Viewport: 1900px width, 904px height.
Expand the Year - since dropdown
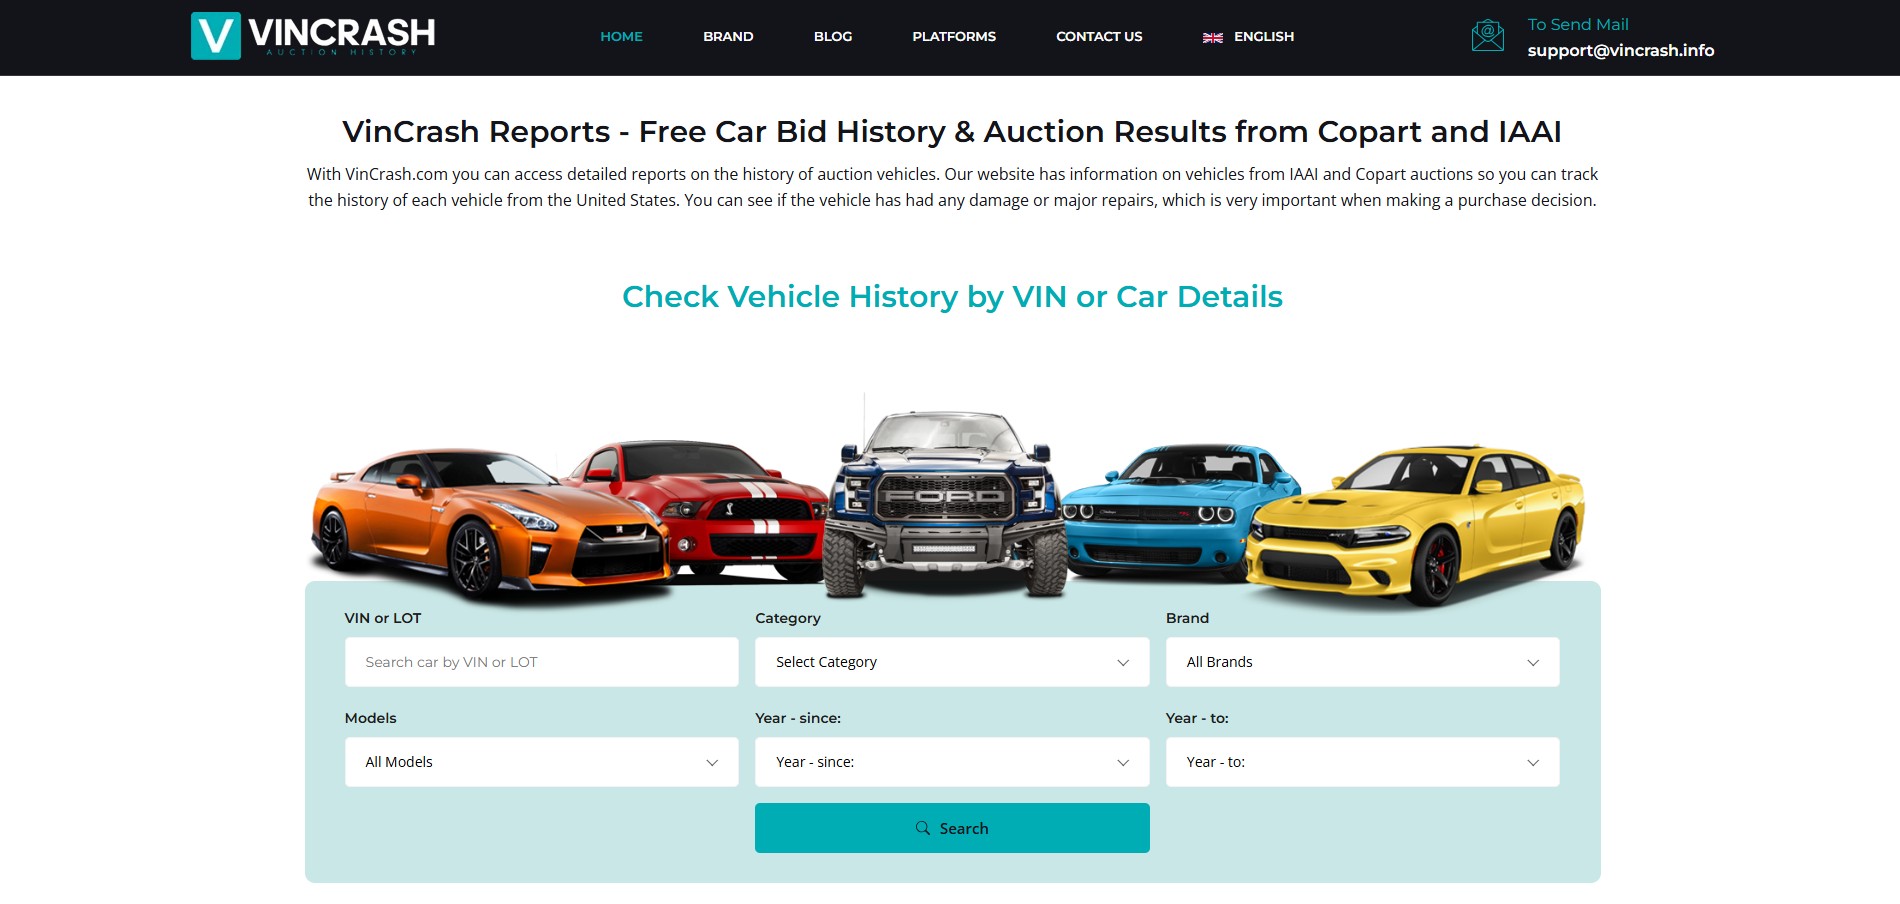click(952, 762)
